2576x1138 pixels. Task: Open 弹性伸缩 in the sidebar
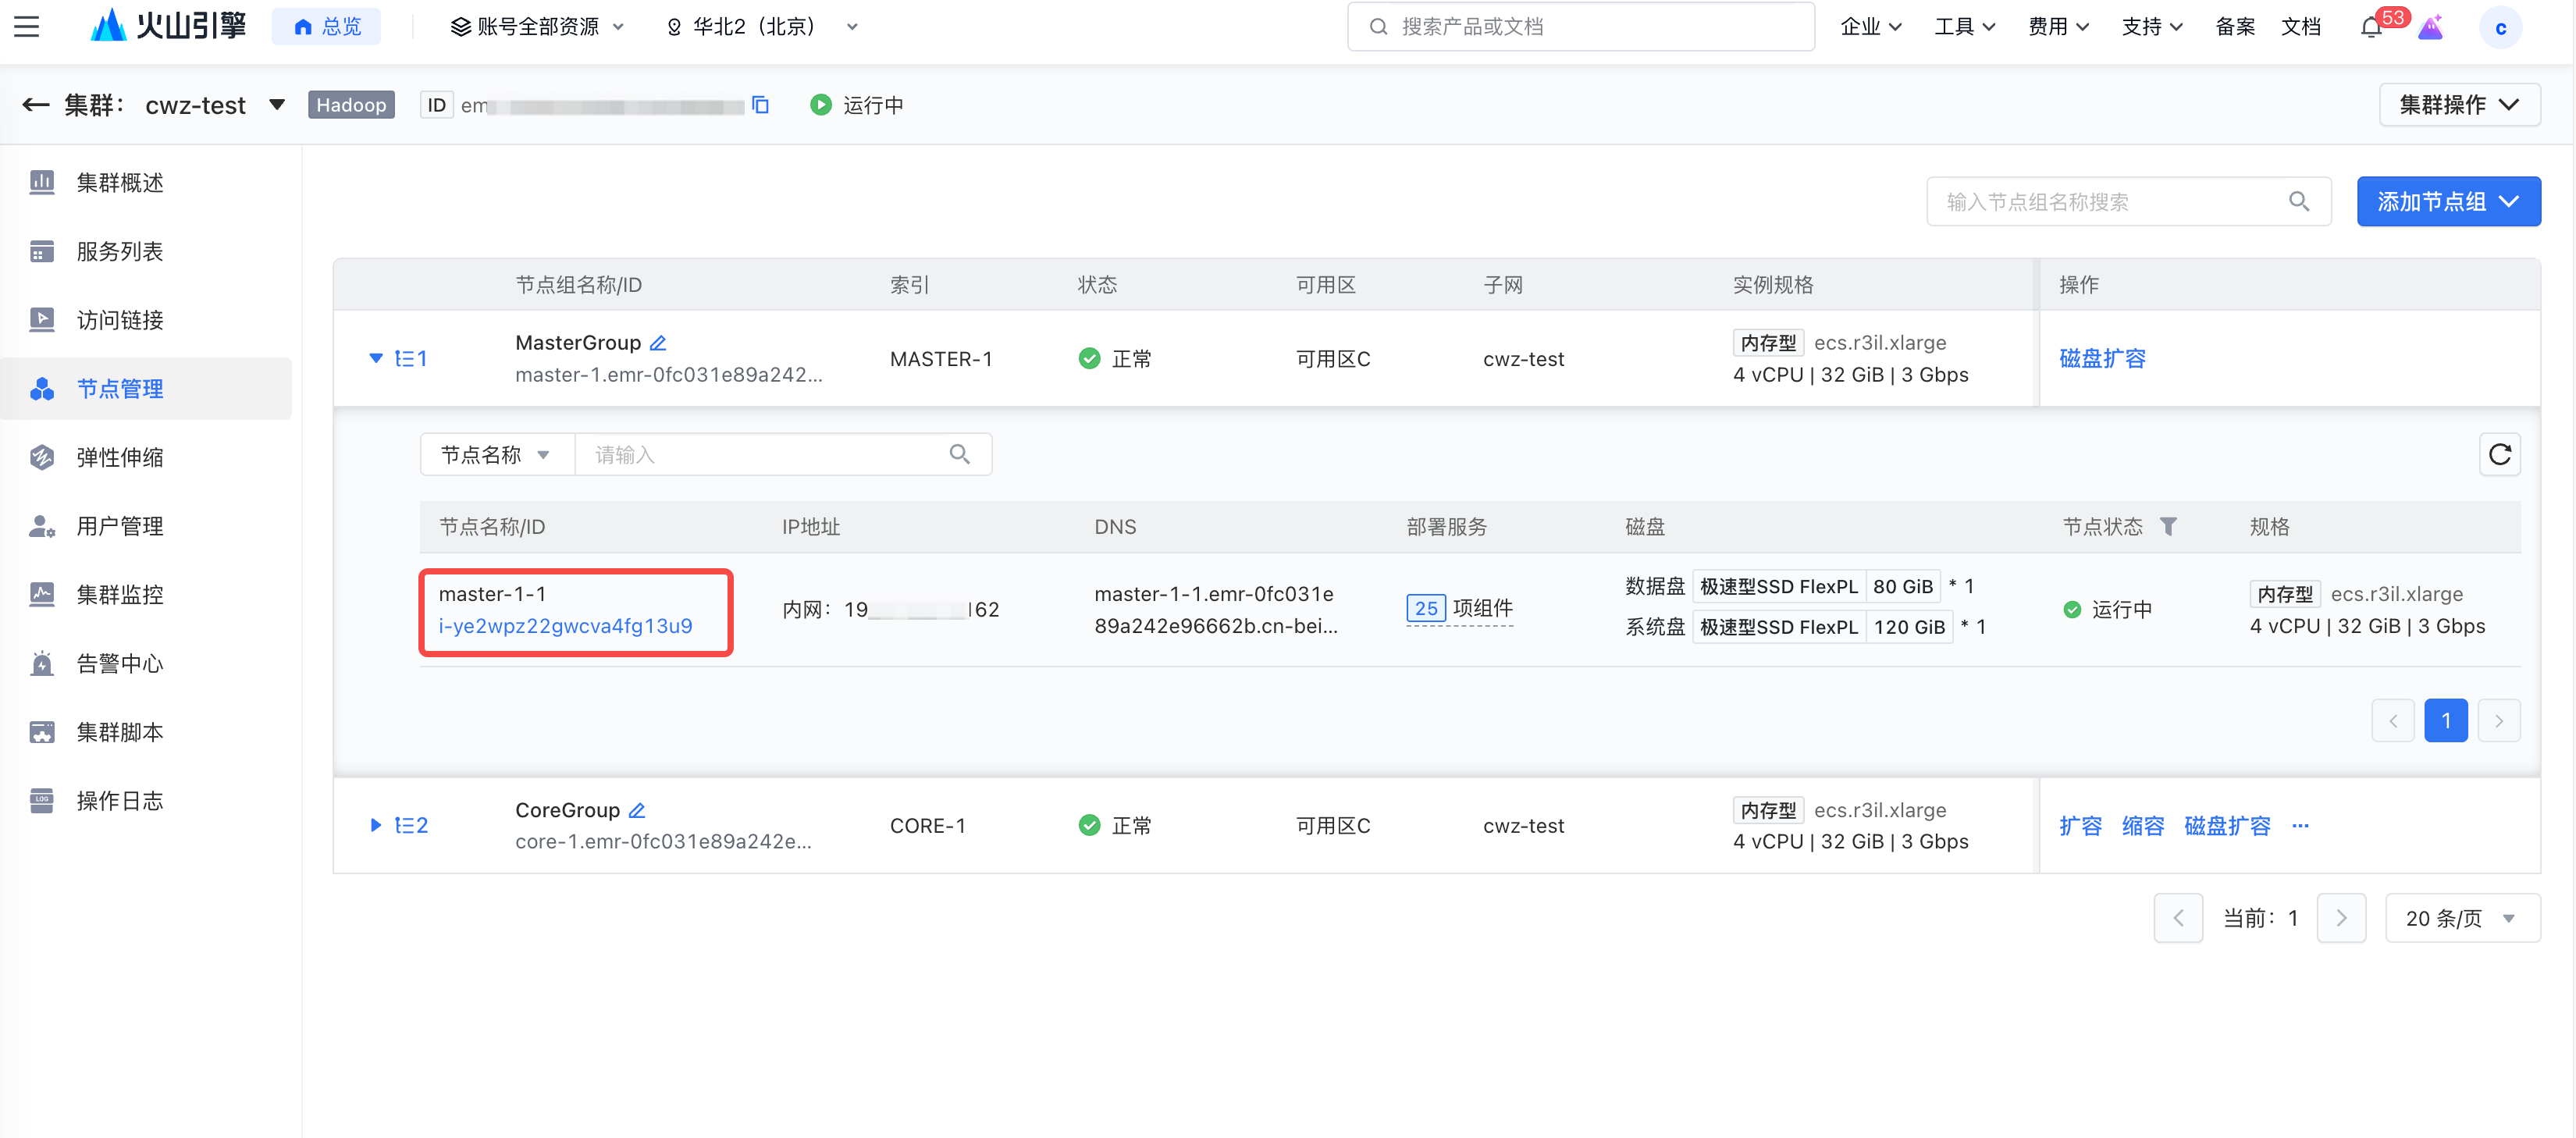[120, 458]
